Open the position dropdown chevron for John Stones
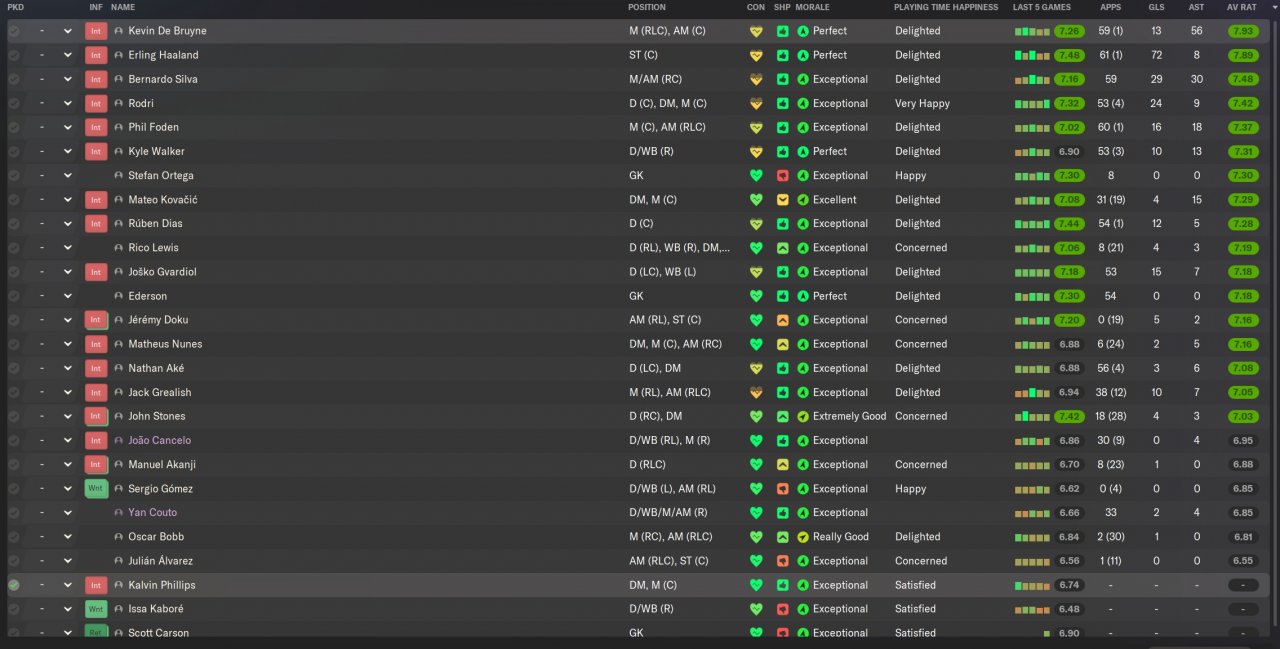1280x649 pixels. click(68, 417)
